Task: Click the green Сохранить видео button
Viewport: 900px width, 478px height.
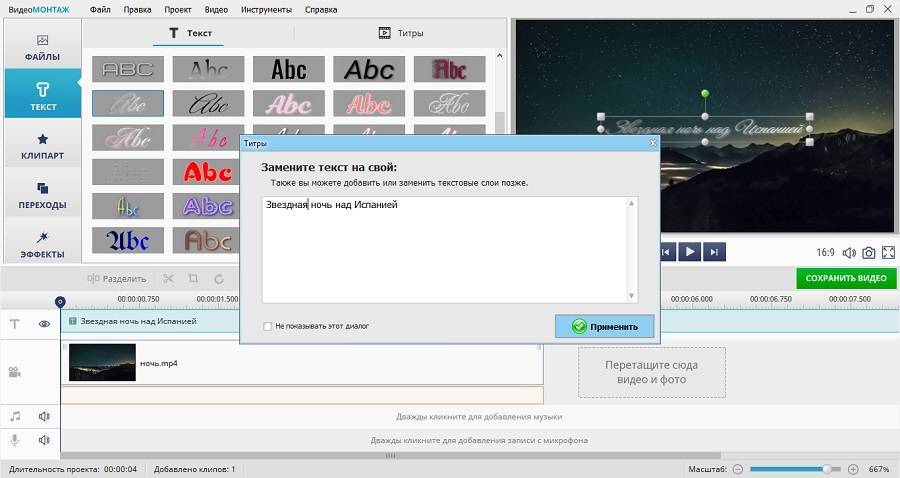Action: pyautogui.click(x=846, y=278)
